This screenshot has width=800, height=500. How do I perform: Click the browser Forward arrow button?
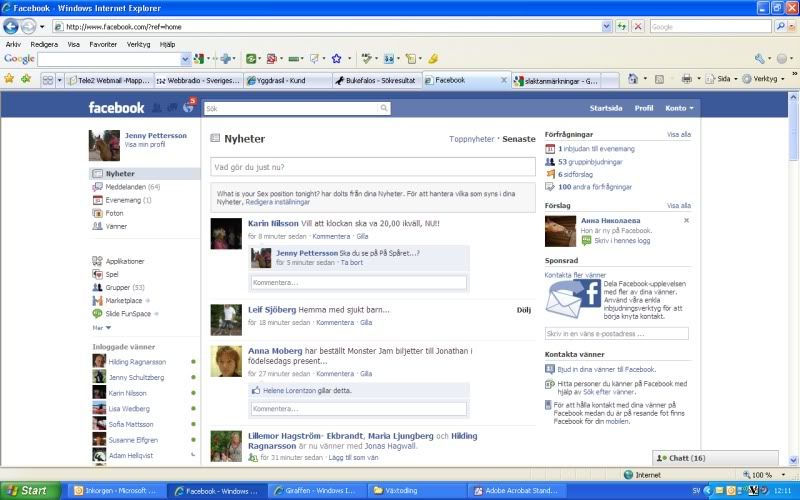click(x=29, y=26)
